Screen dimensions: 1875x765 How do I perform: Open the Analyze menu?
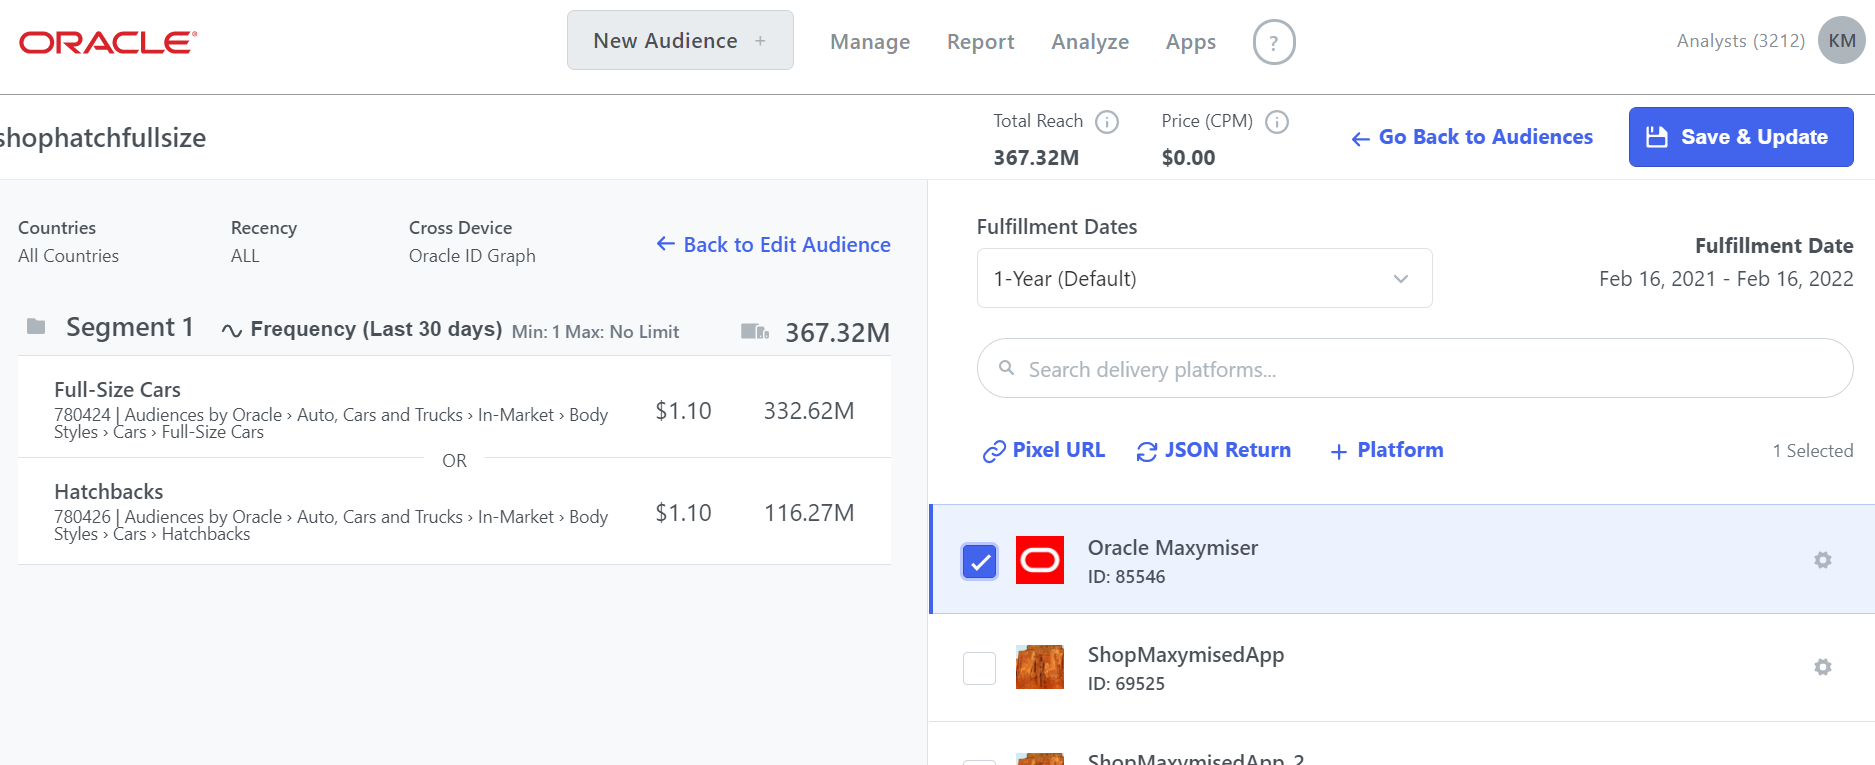[x=1090, y=42]
